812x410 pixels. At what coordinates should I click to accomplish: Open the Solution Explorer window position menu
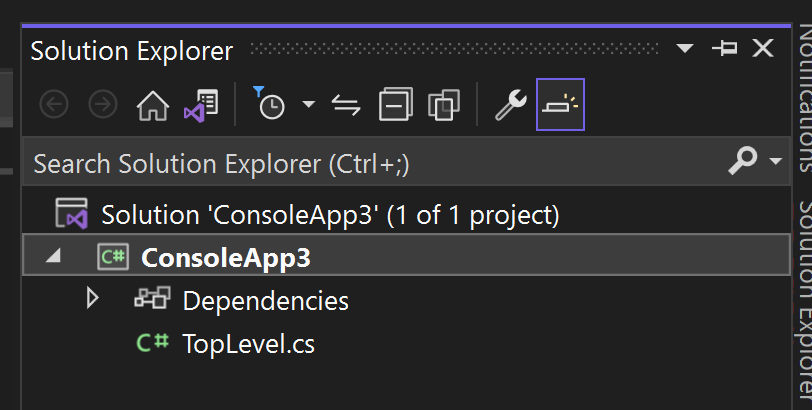(x=685, y=49)
